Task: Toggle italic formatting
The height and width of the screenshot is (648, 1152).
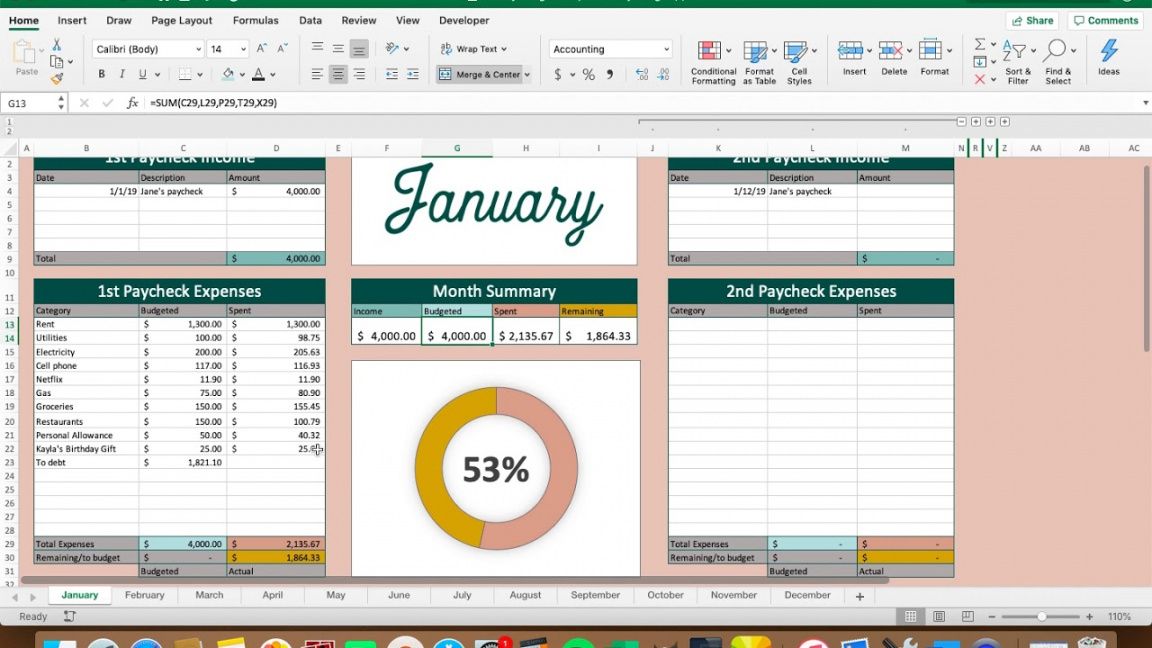Action: click(123, 75)
